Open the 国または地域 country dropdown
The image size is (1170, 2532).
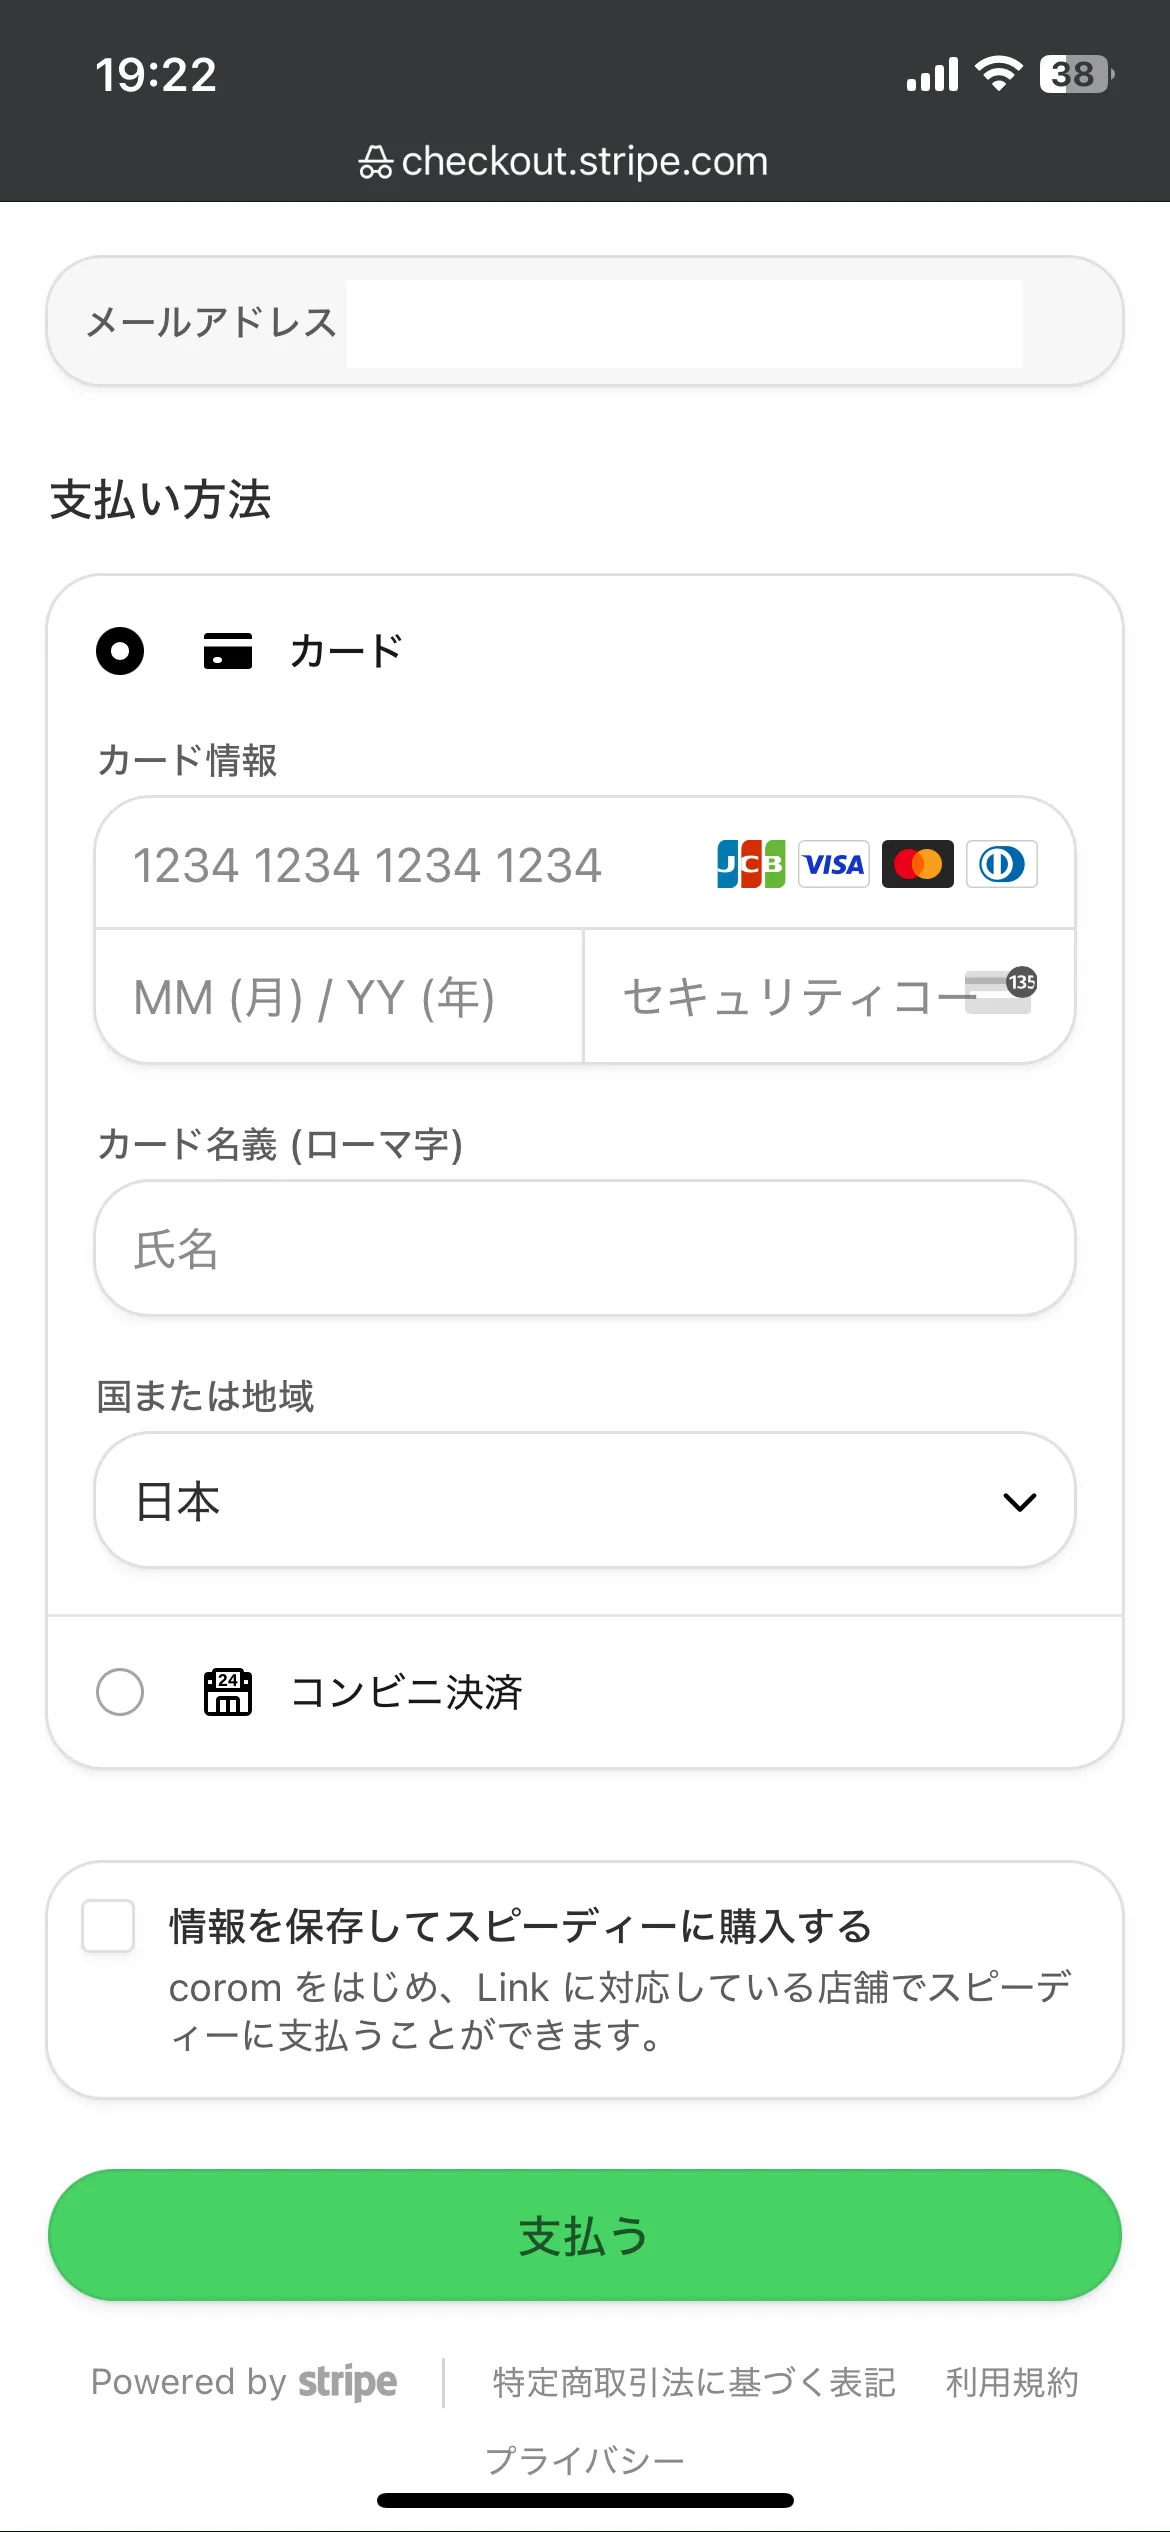point(585,1500)
